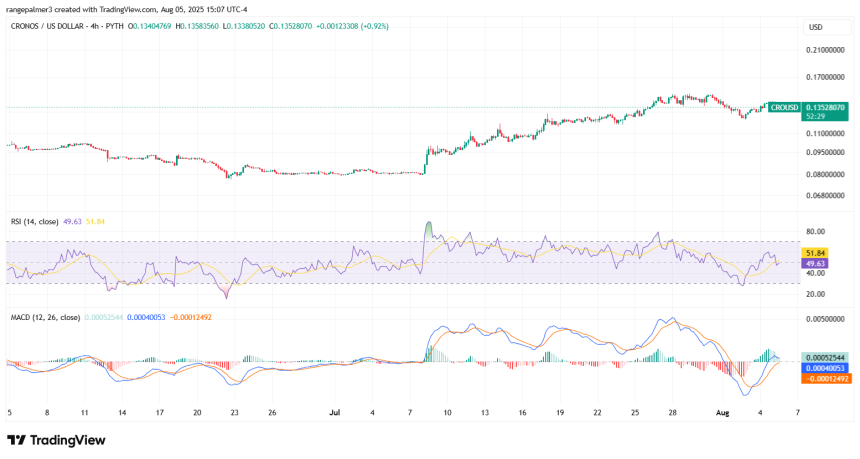Click the 0.00052544 histogram axis tag
860x459 pixels.
pos(825,358)
